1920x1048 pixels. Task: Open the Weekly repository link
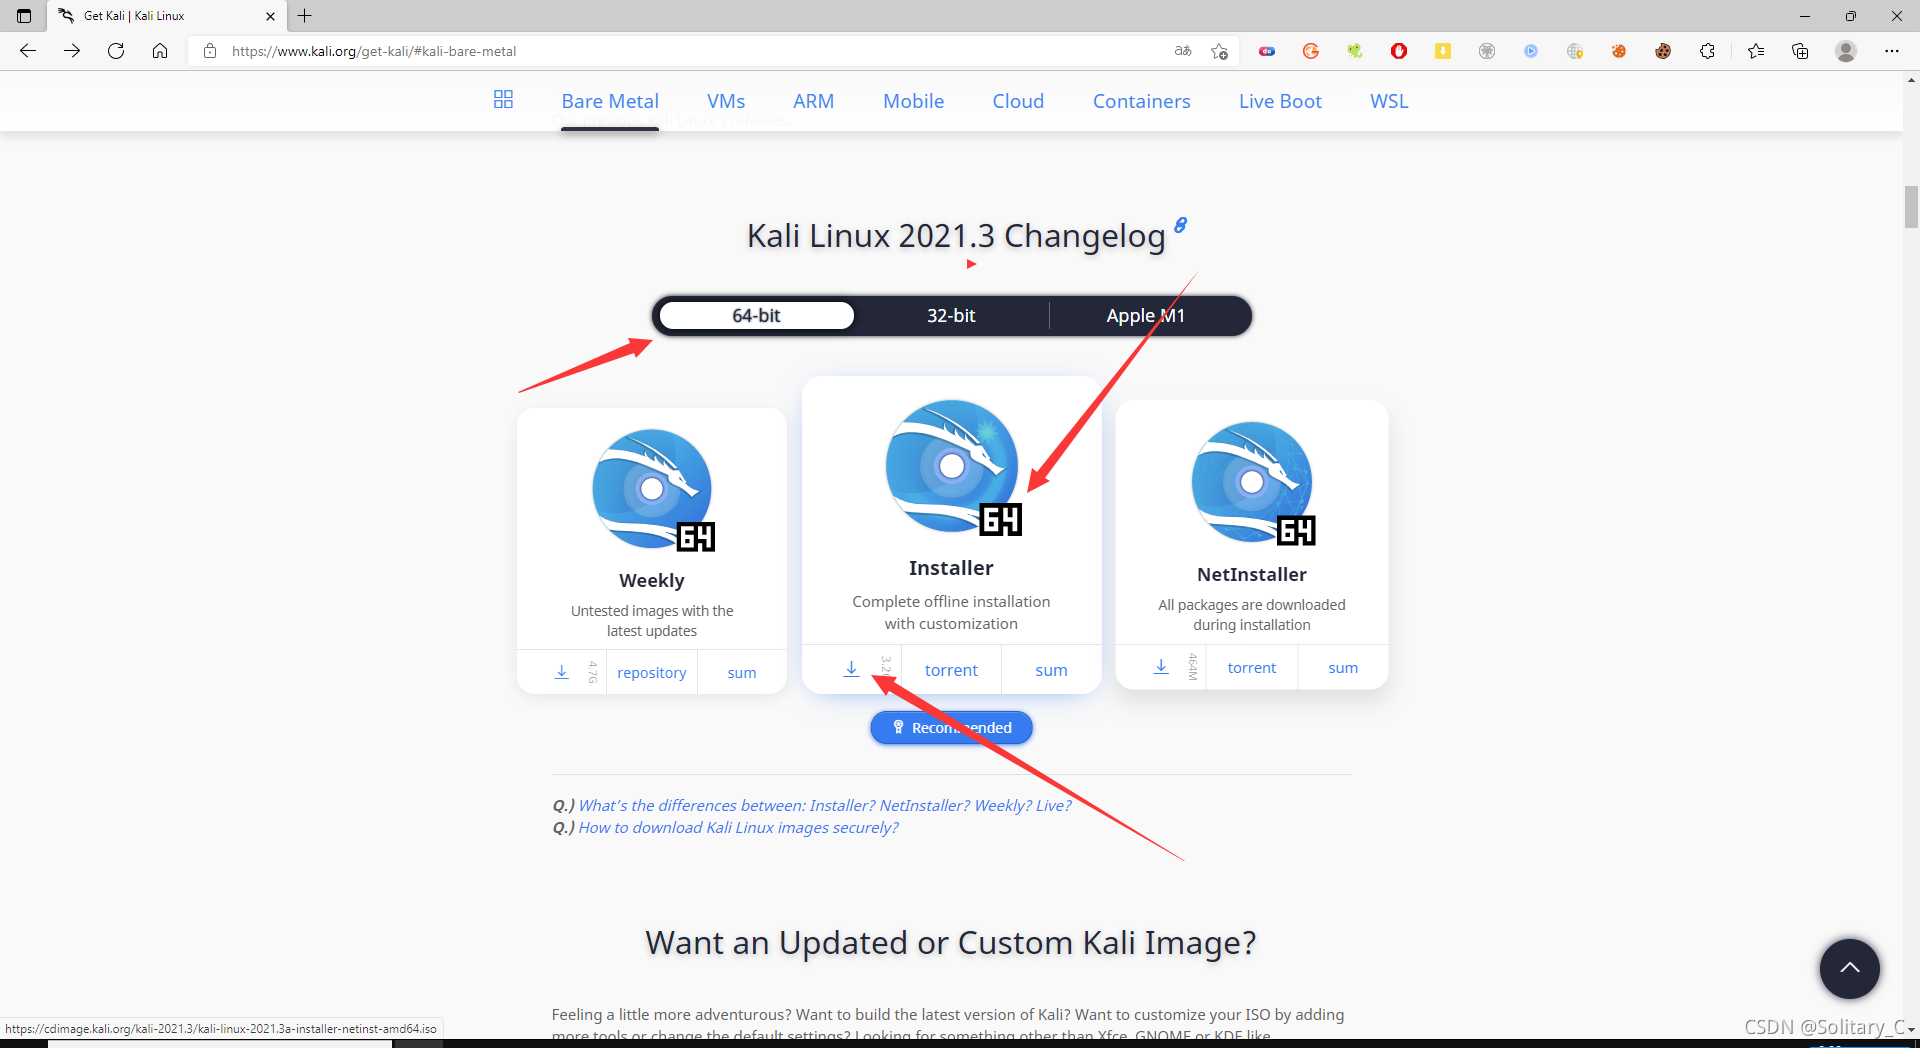652,673
